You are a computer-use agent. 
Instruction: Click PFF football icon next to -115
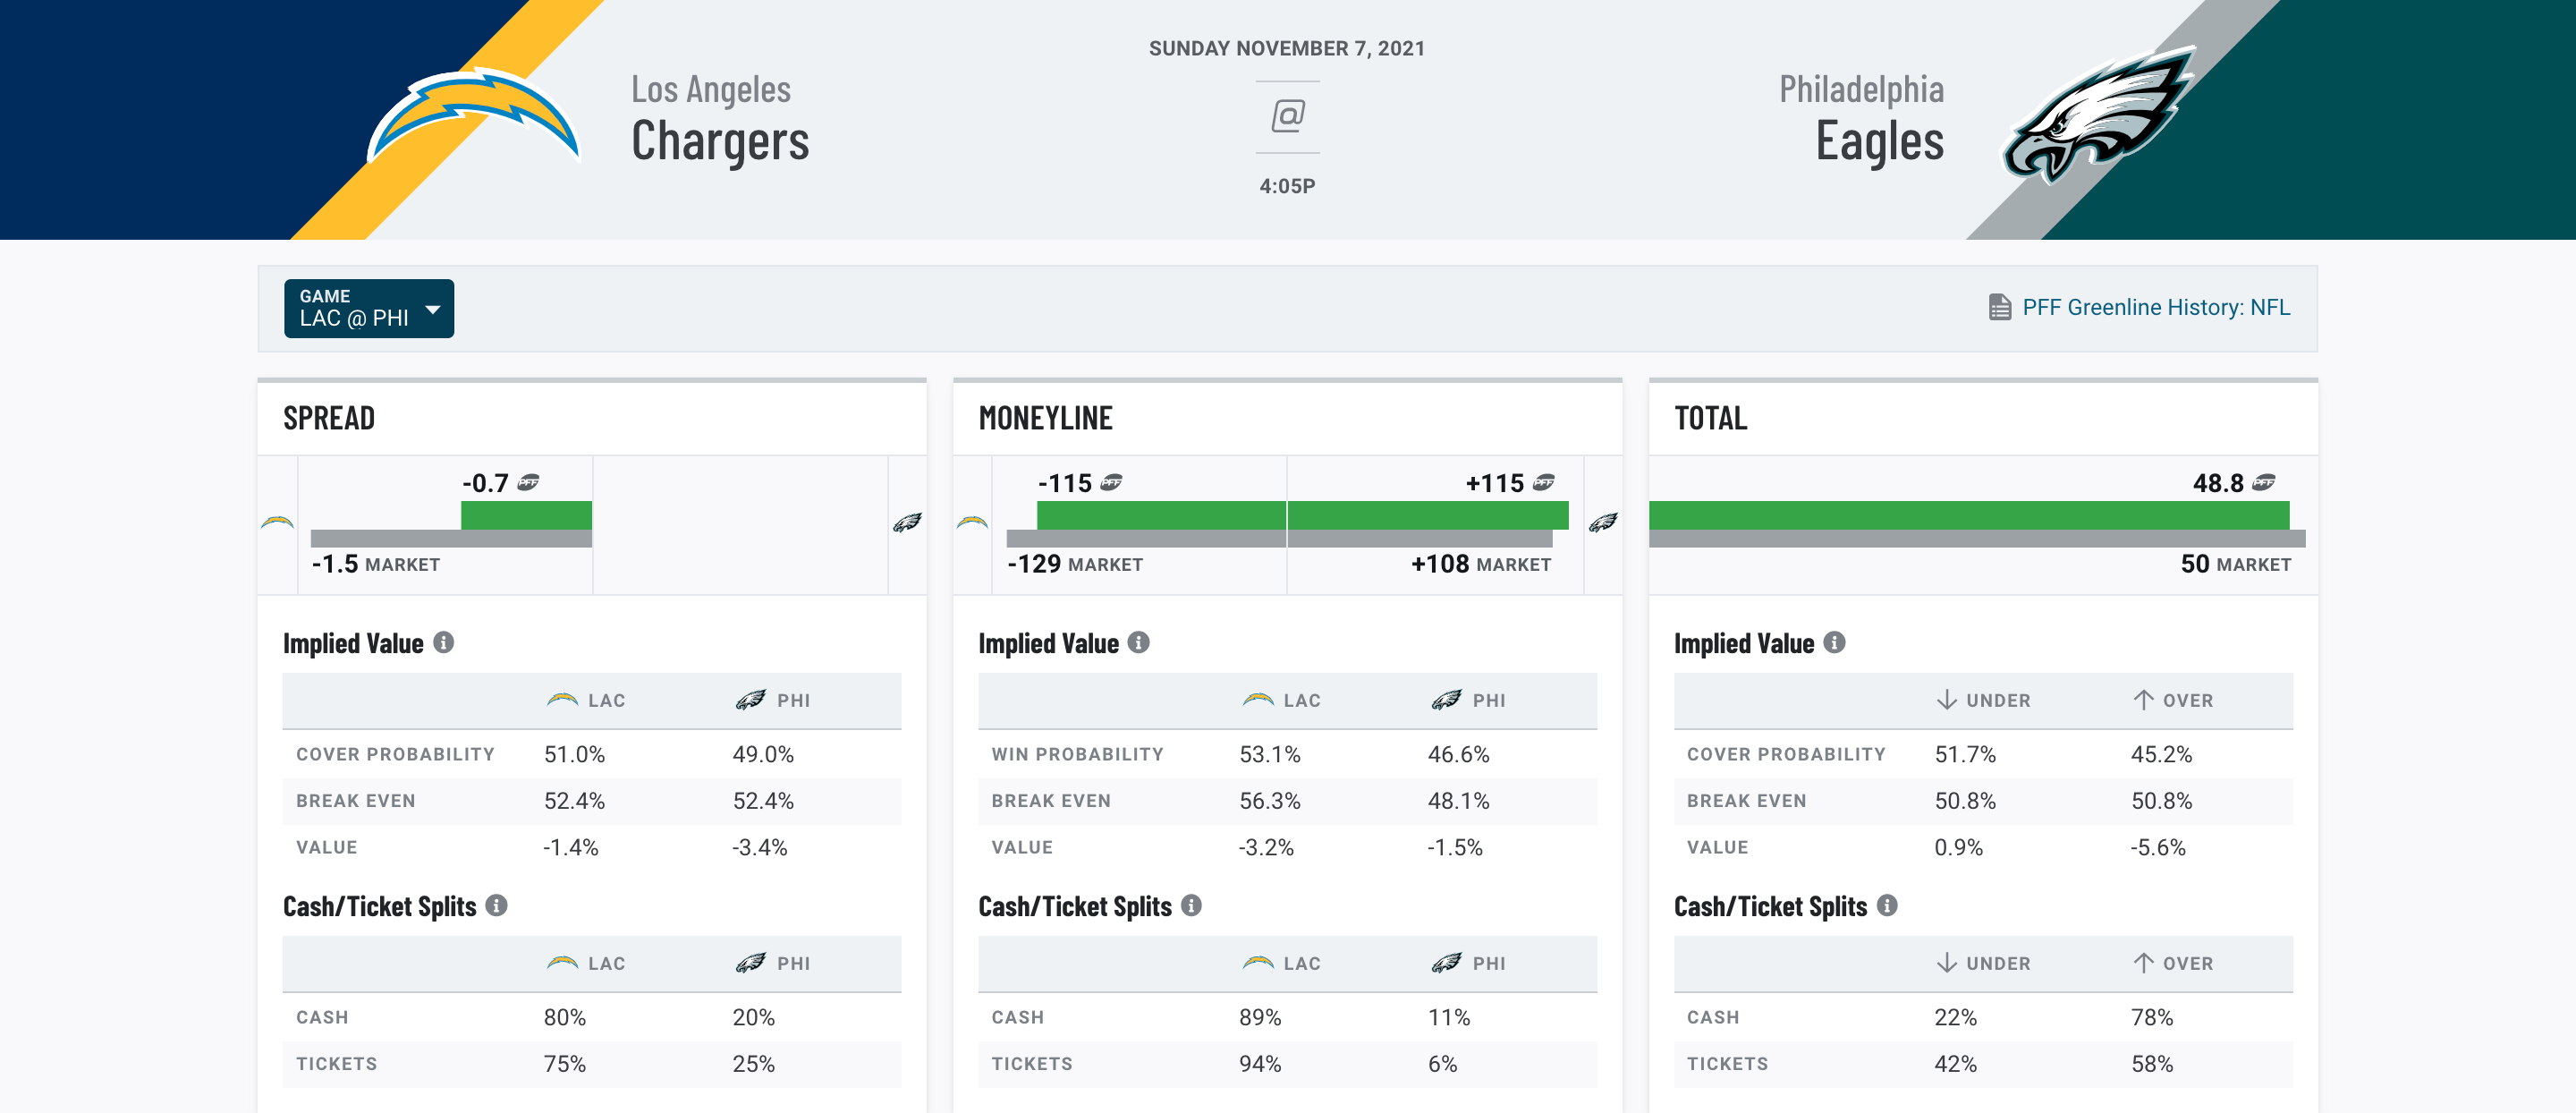1111,483
